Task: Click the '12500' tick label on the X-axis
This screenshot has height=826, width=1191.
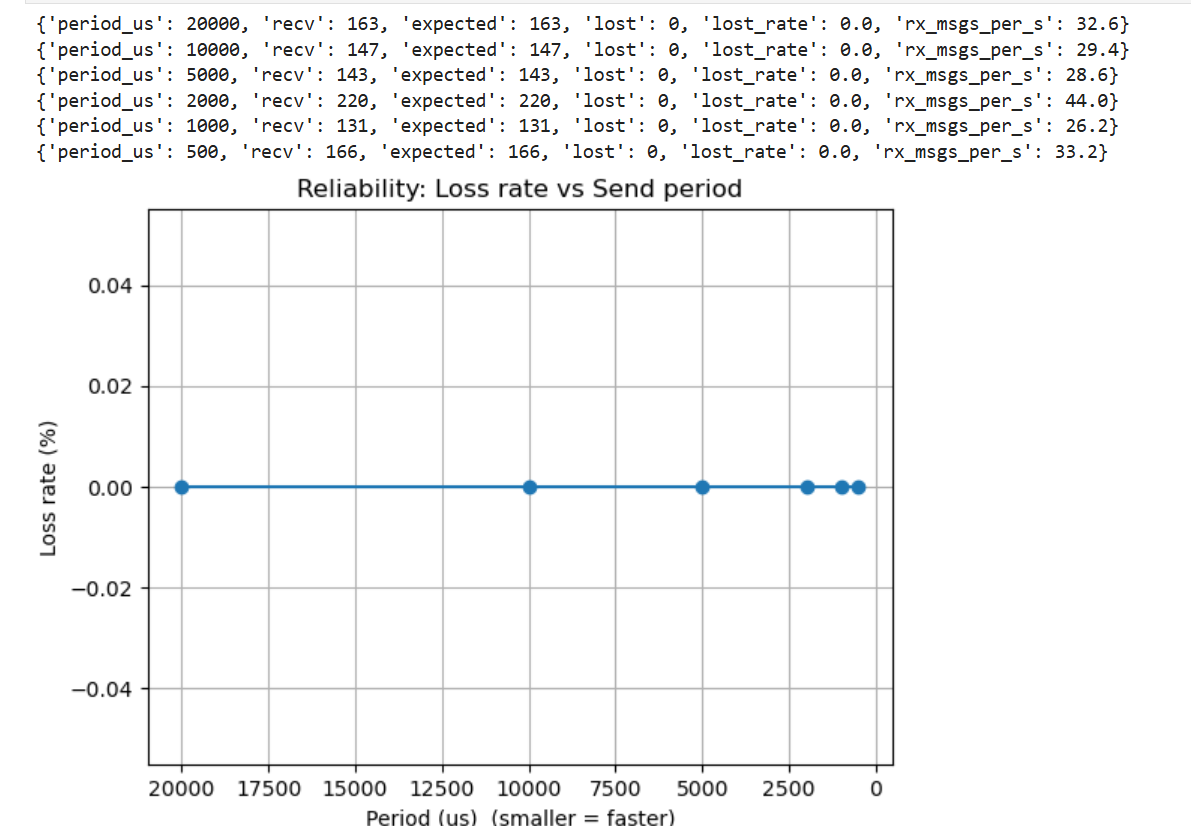Action: click(442, 788)
